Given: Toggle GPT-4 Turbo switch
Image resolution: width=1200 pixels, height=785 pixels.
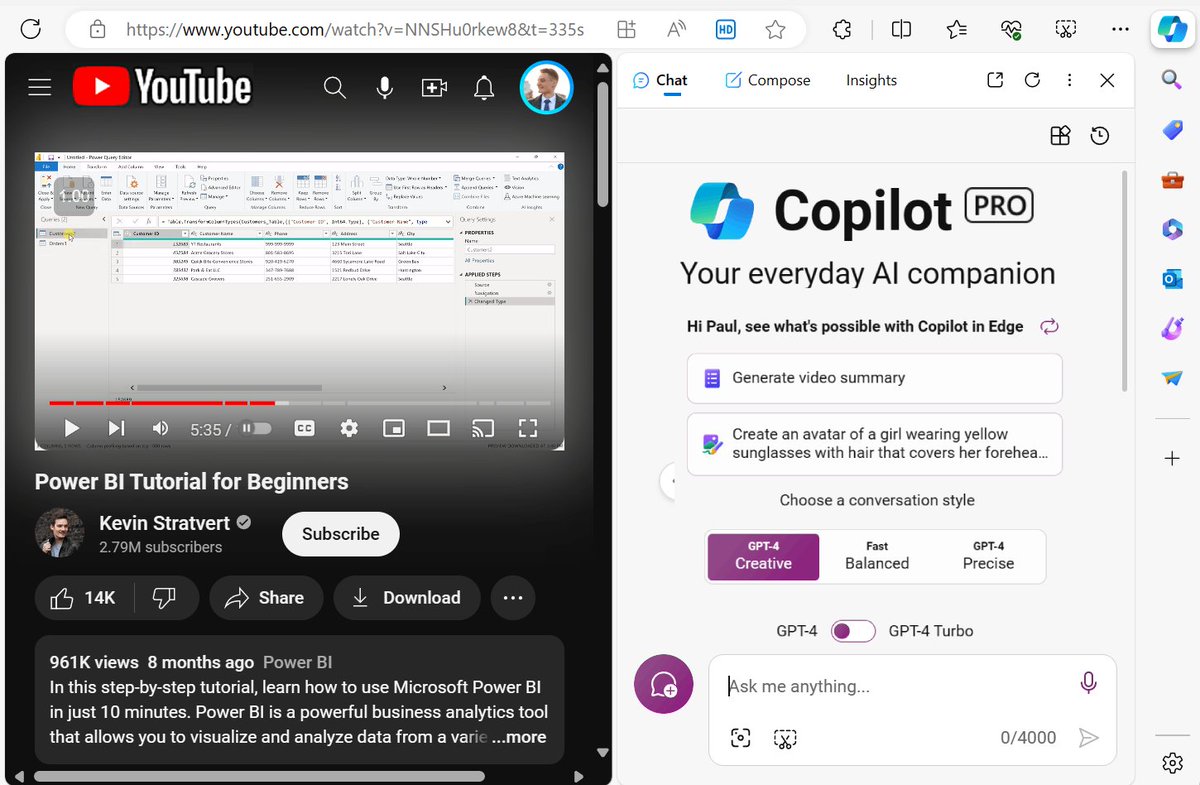Looking at the screenshot, I should [x=853, y=631].
